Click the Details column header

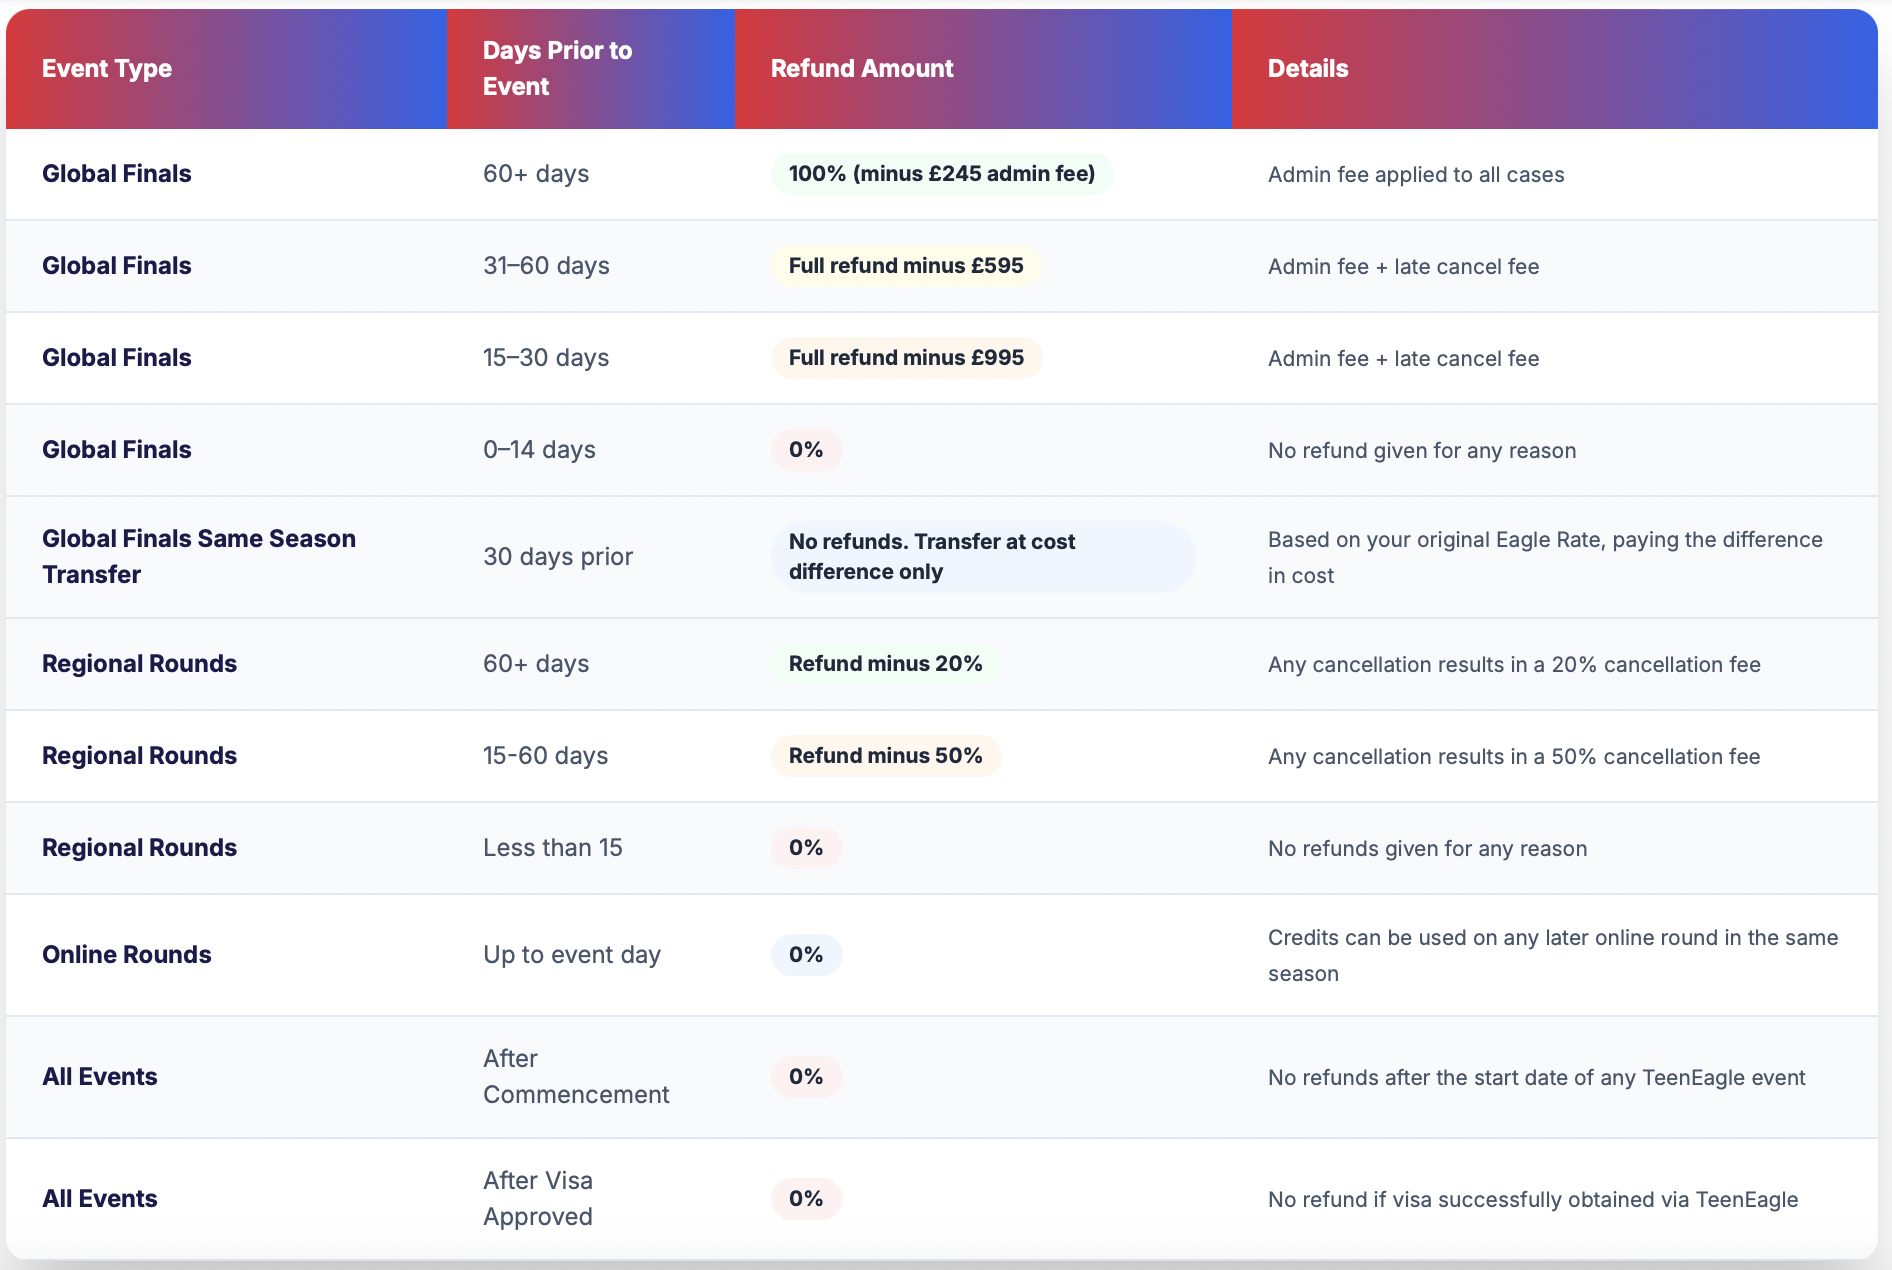point(1308,69)
